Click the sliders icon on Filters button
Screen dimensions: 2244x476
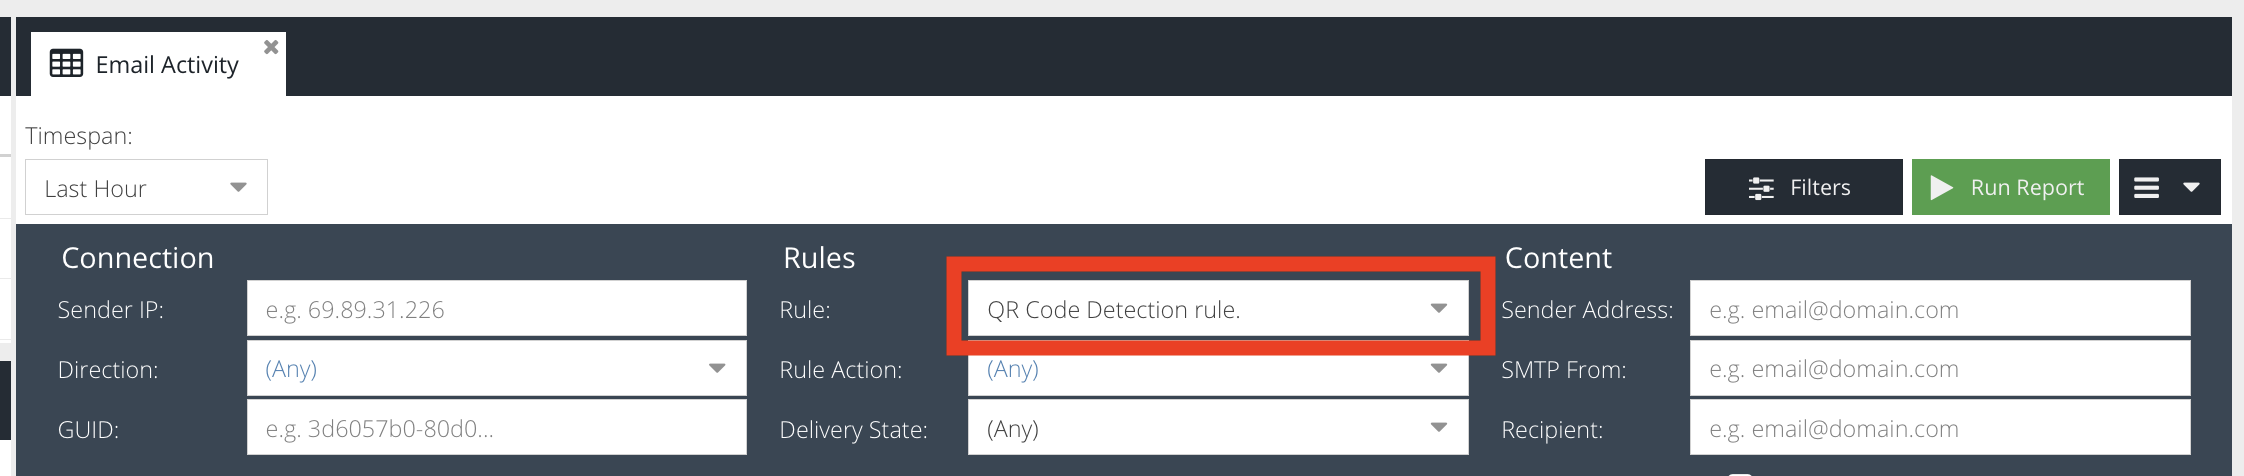coord(1761,188)
